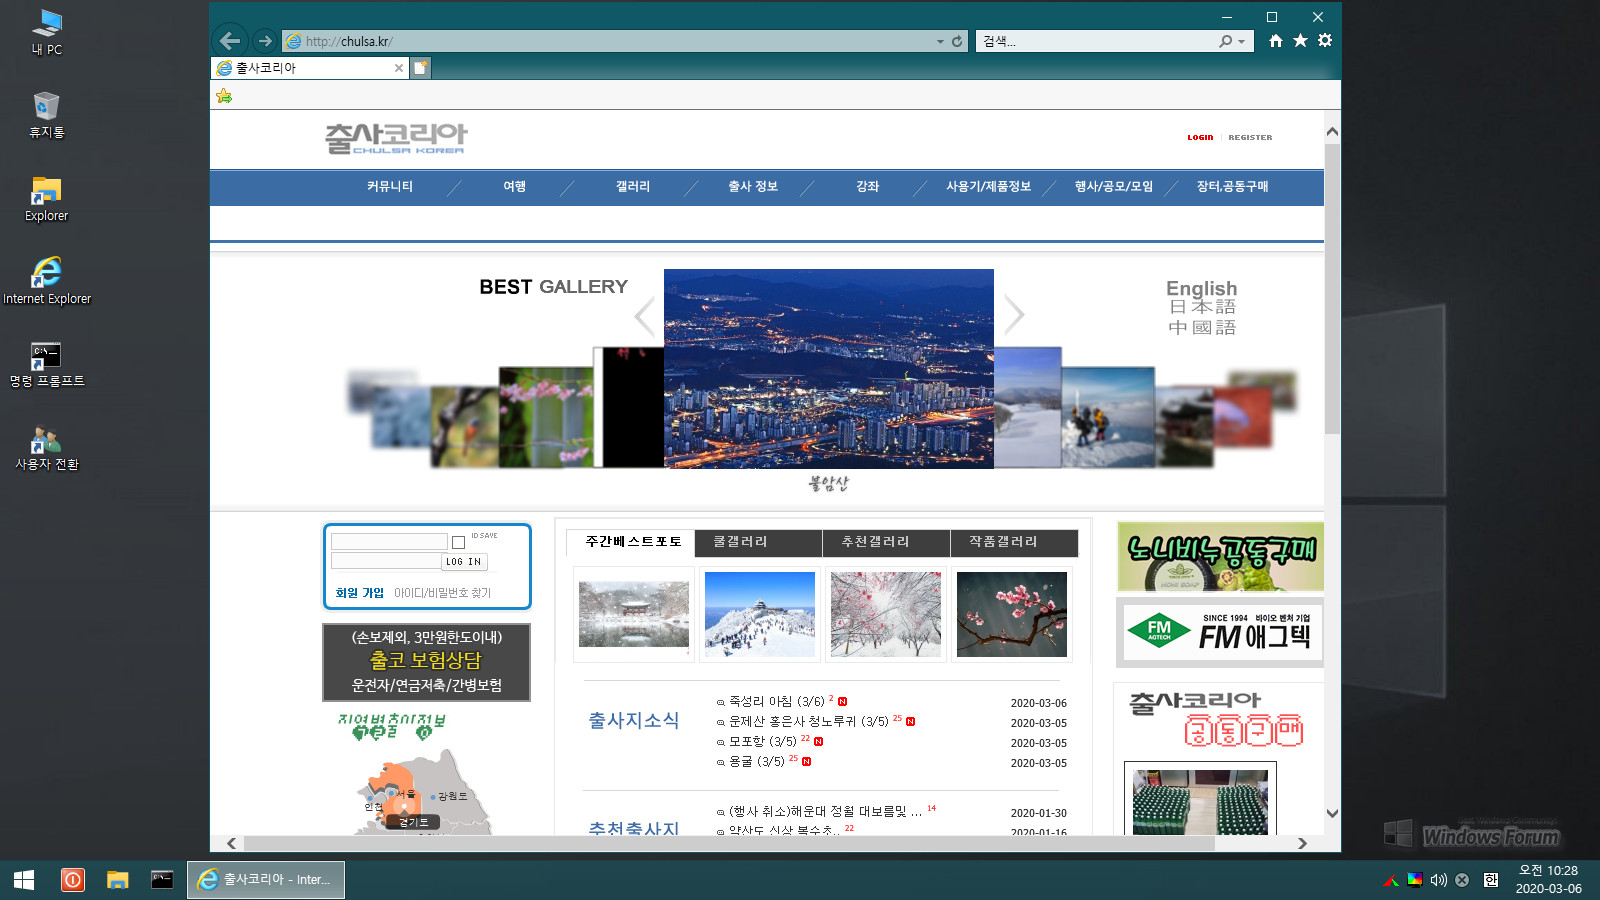Click the LOGIN link at top right

tap(1200, 138)
